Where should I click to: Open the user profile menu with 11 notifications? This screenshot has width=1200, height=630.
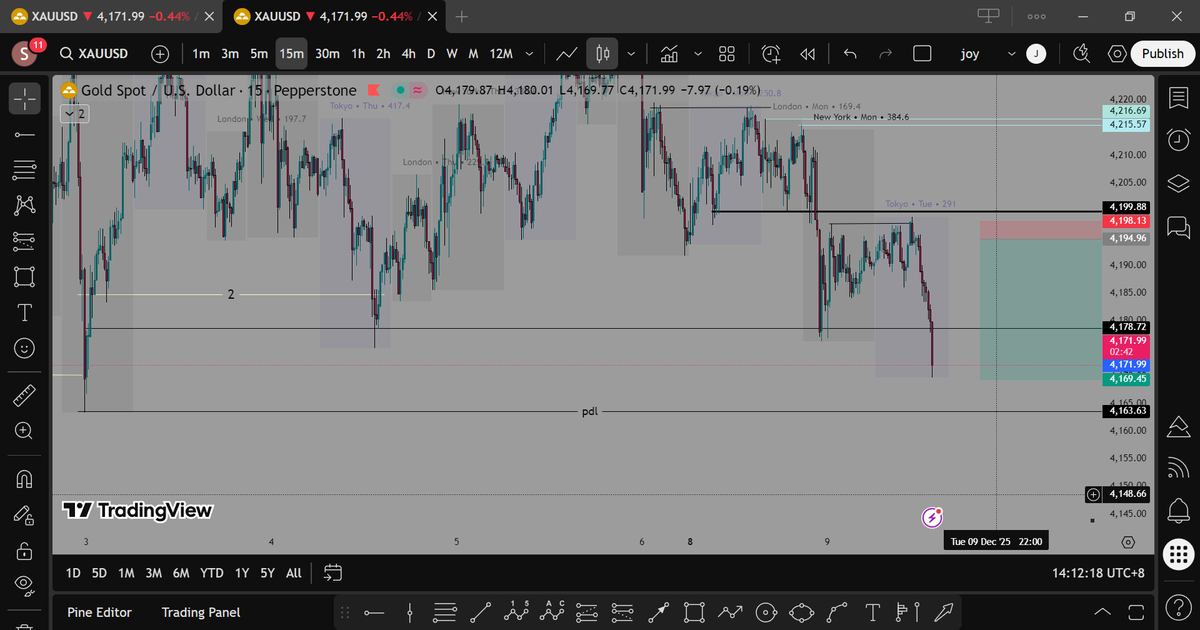click(x=26, y=54)
